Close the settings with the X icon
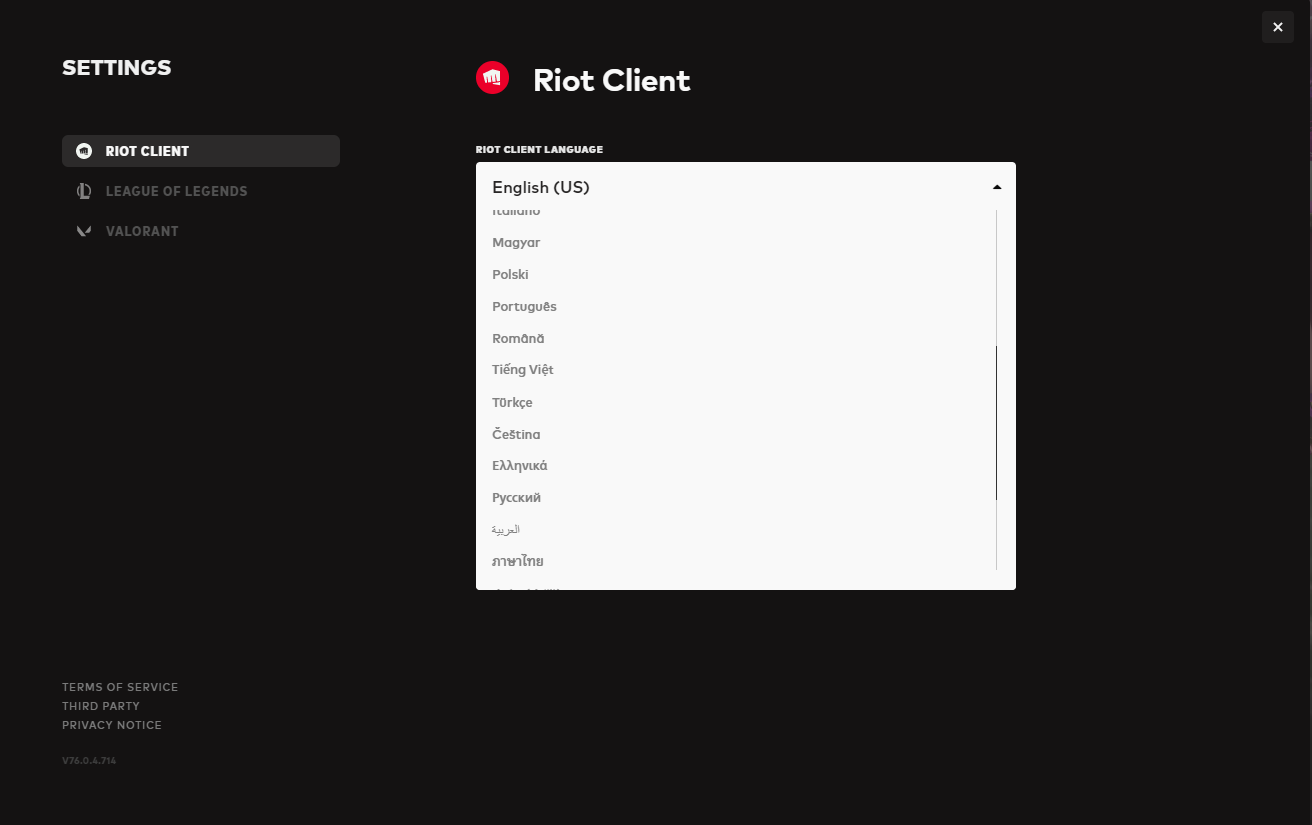This screenshot has height=825, width=1312. pyautogui.click(x=1277, y=27)
